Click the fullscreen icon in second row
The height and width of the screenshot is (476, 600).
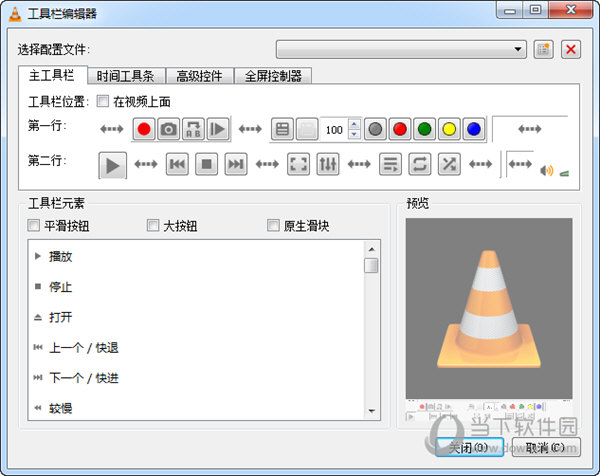298,164
